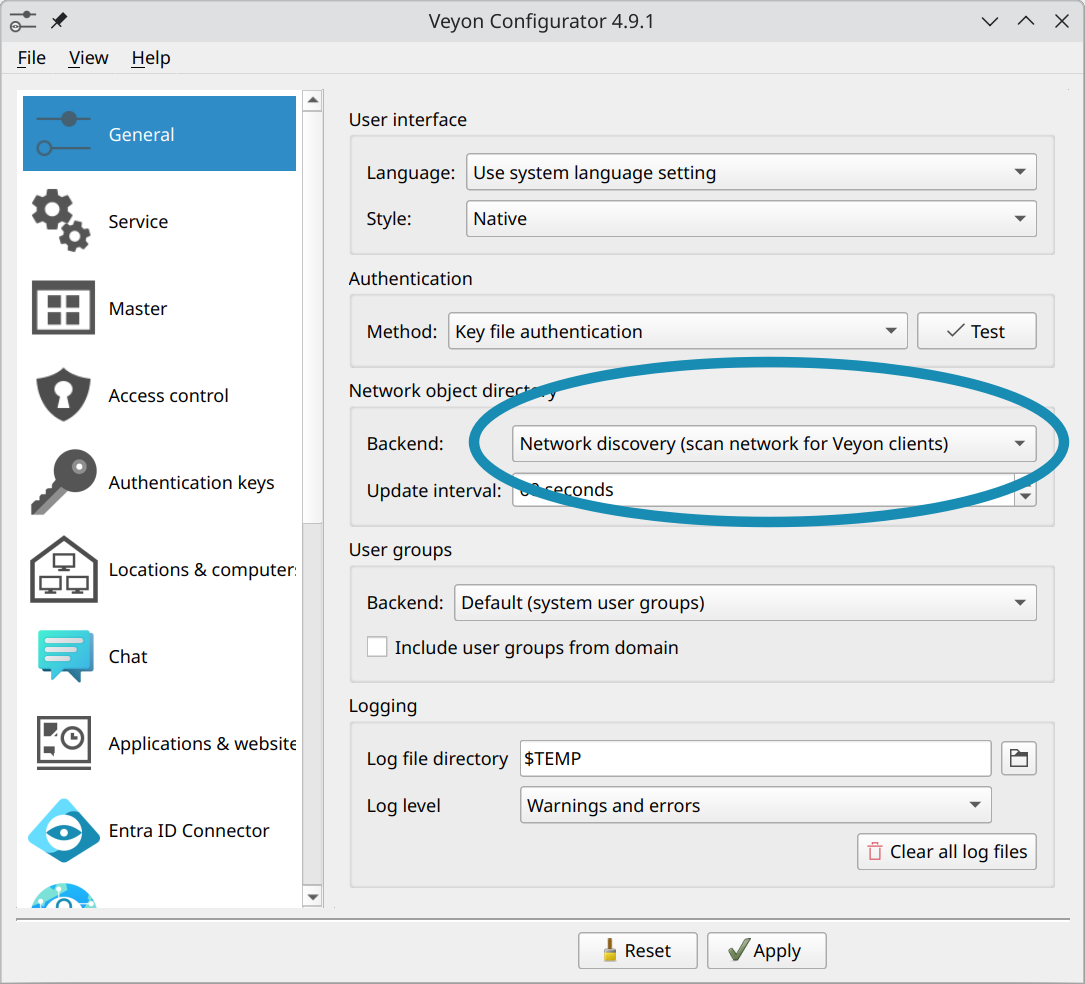Screen dimensions: 1085x984
Task: Open the Style dropdown set to Native
Action: (750, 218)
